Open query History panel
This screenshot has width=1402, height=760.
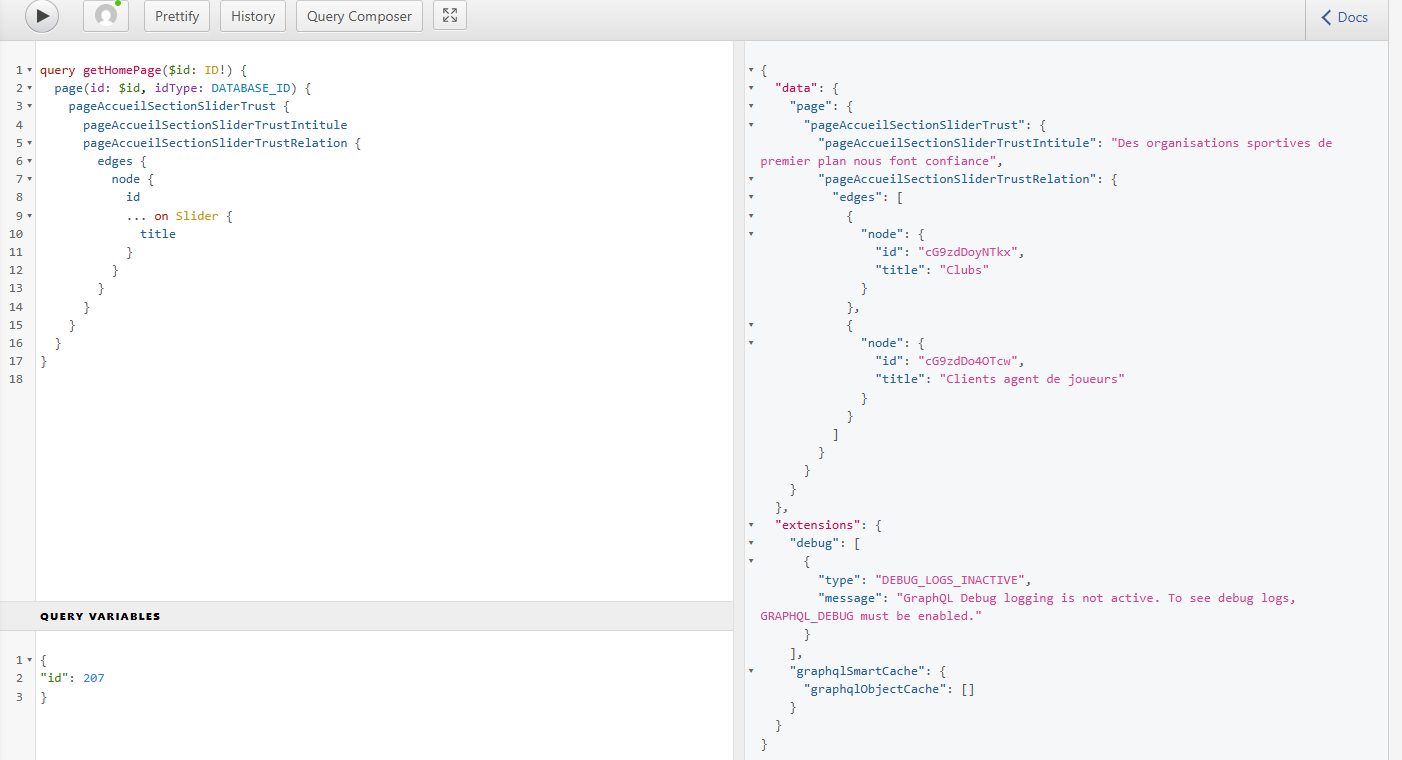(253, 16)
